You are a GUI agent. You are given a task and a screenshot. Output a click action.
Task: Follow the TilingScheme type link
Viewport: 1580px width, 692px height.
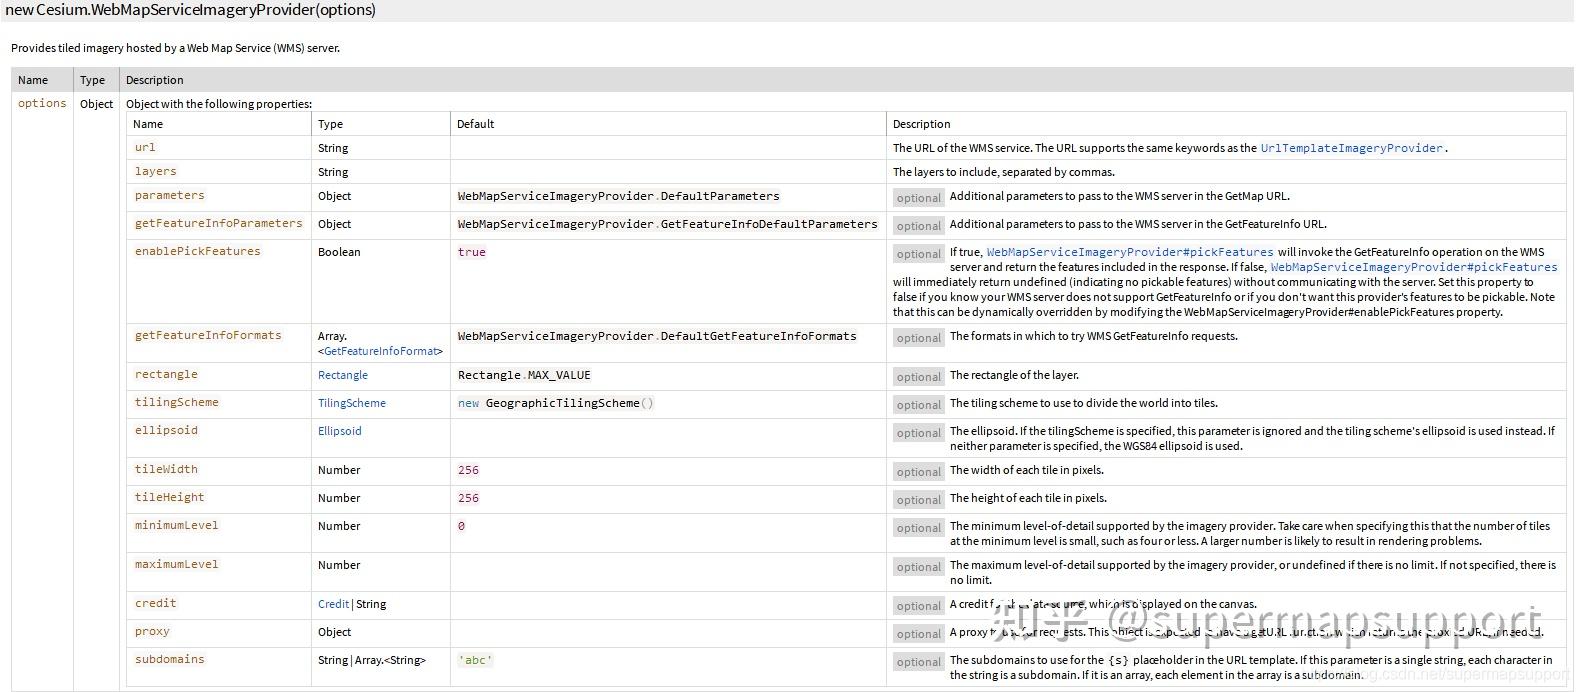point(352,403)
